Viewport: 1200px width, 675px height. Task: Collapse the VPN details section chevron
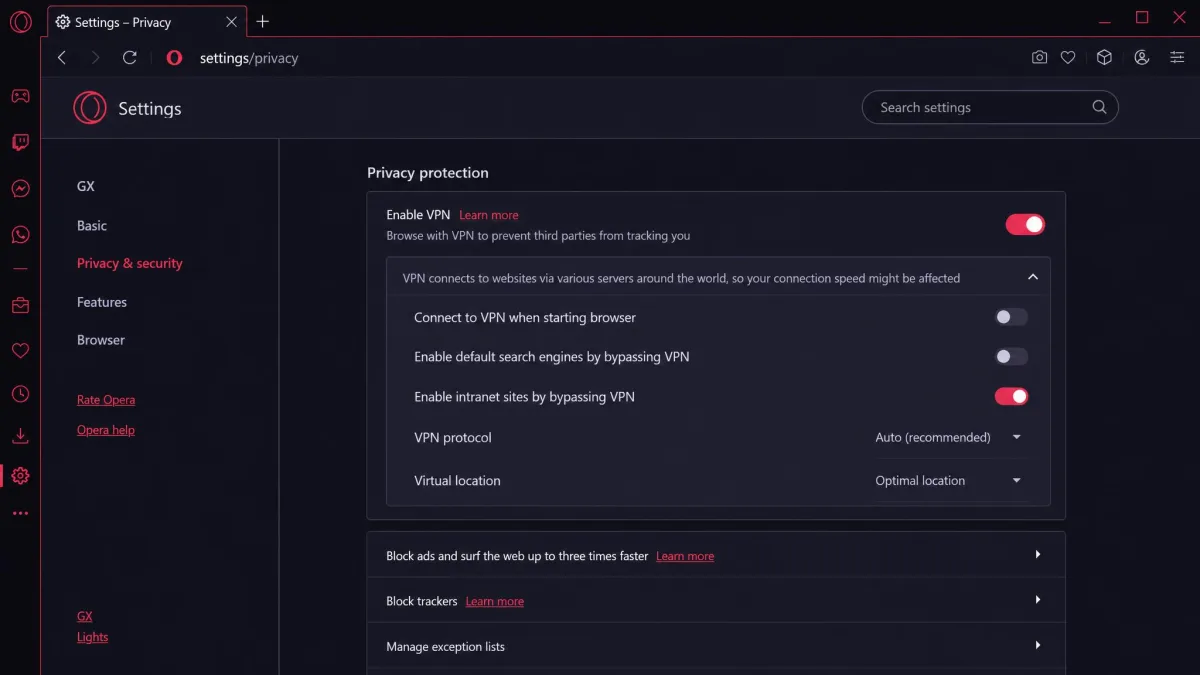1033,278
